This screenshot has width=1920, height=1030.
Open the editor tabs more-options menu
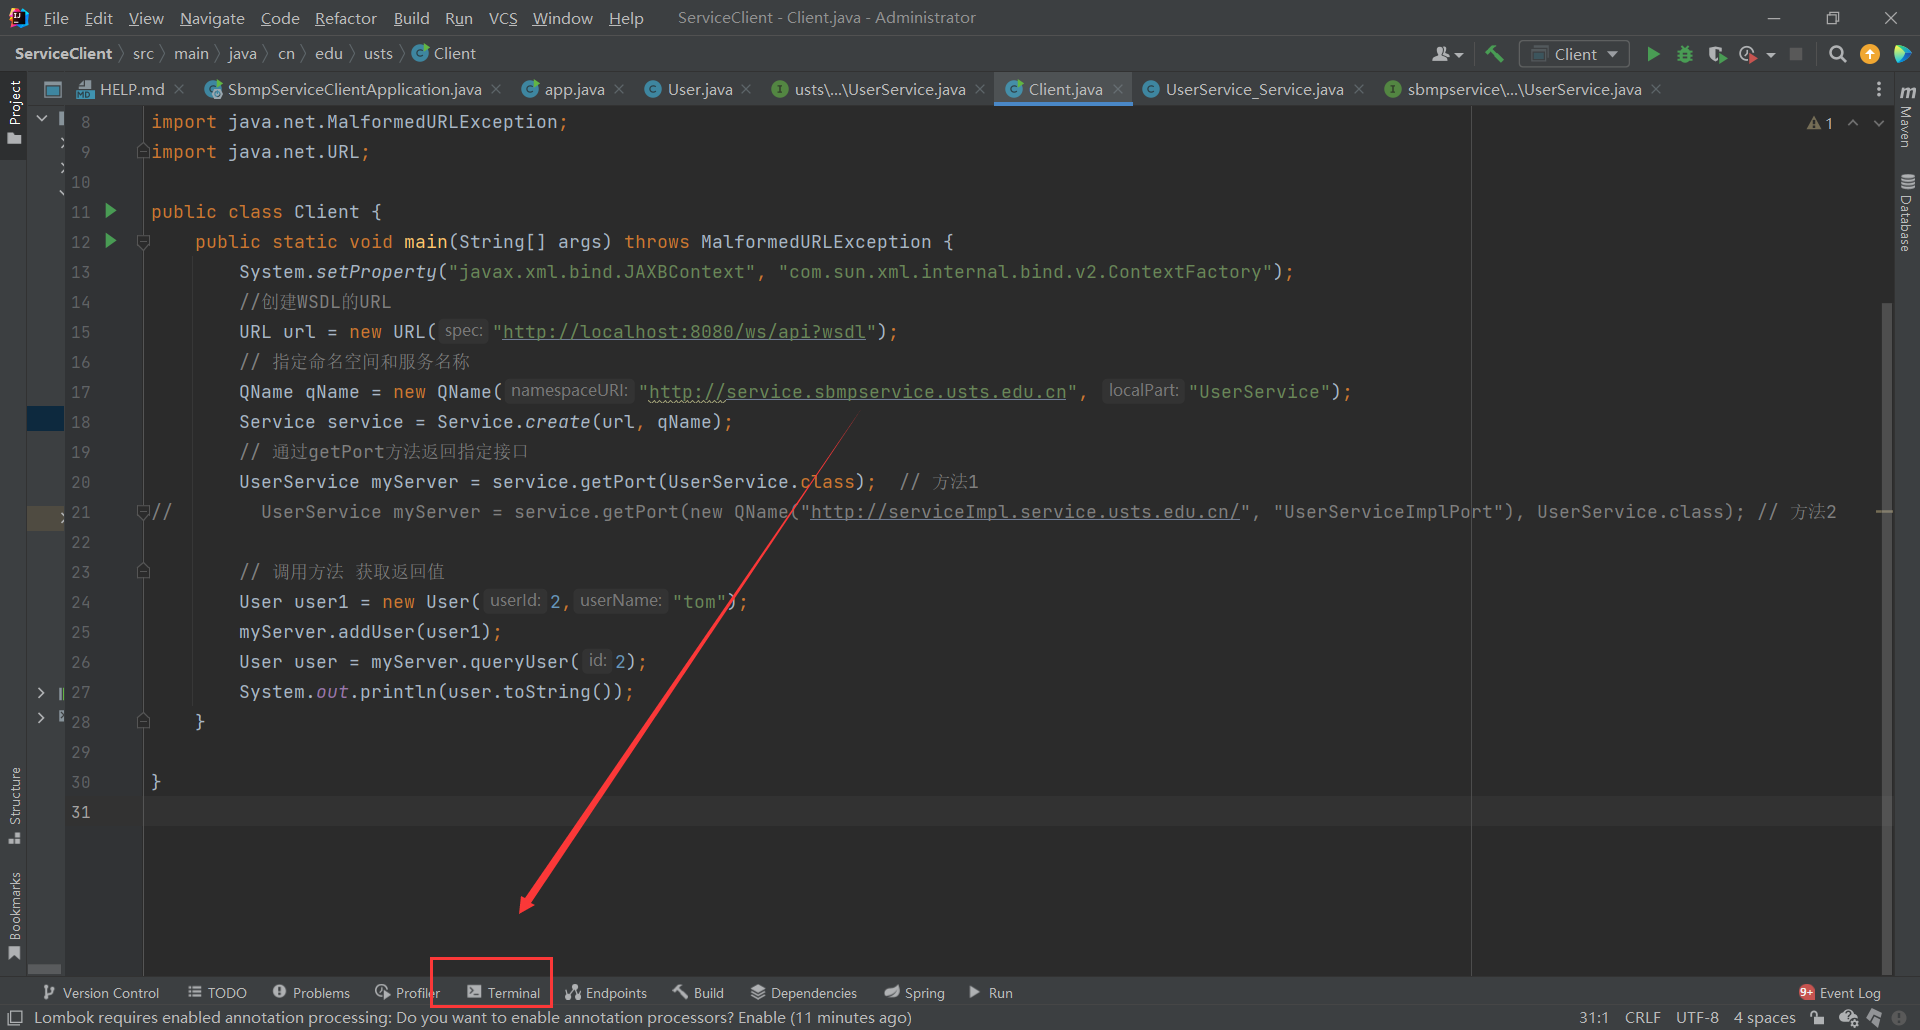[x=1878, y=89]
